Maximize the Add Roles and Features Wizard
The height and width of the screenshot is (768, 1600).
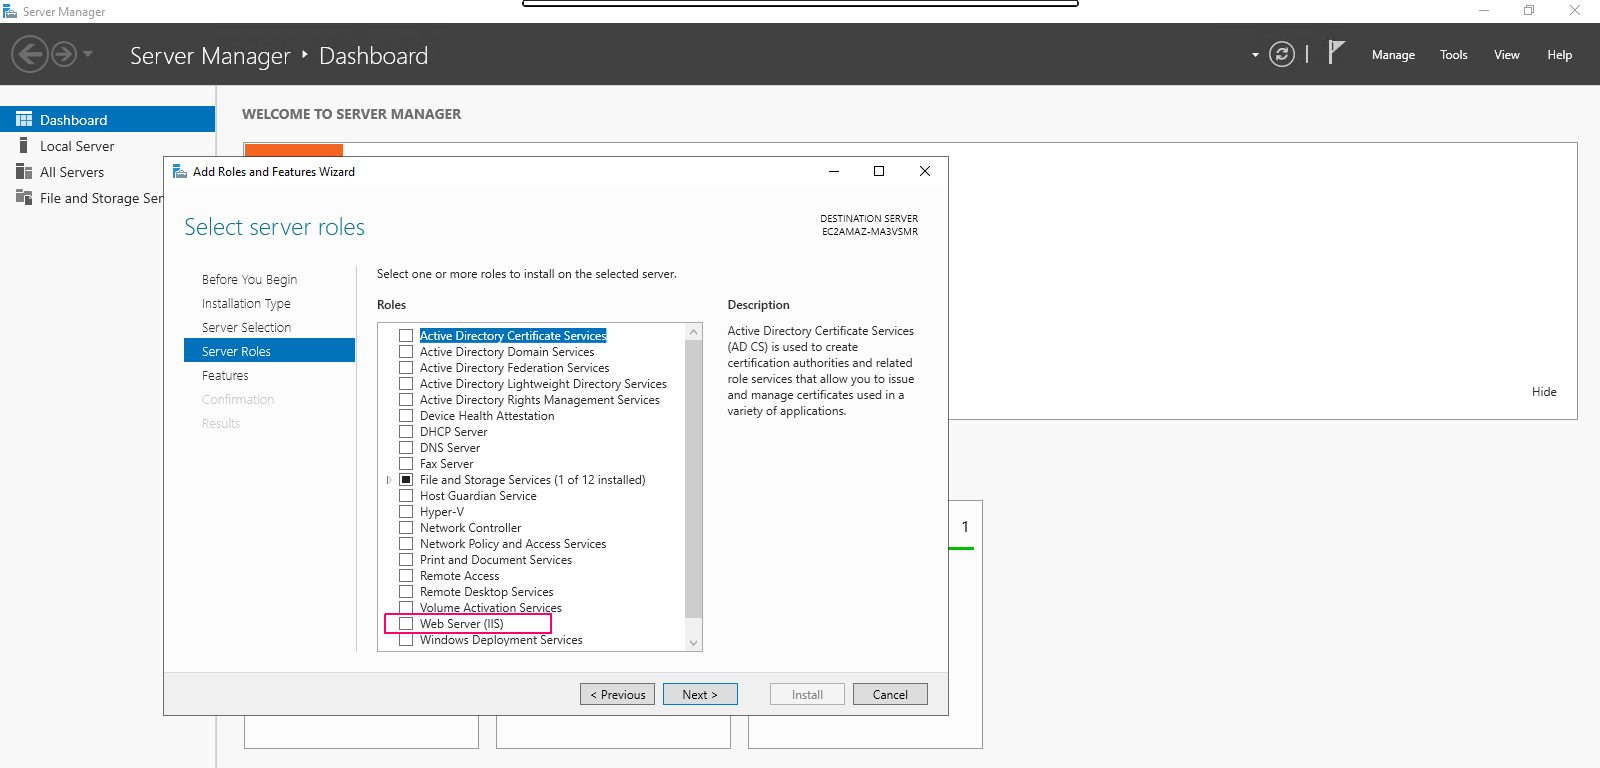(879, 171)
